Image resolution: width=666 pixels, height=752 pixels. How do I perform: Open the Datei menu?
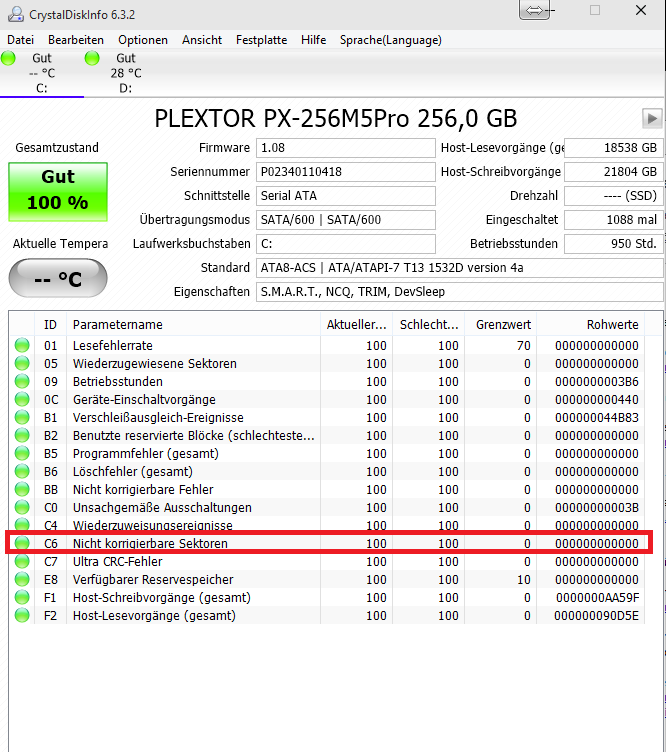(20, 40)
